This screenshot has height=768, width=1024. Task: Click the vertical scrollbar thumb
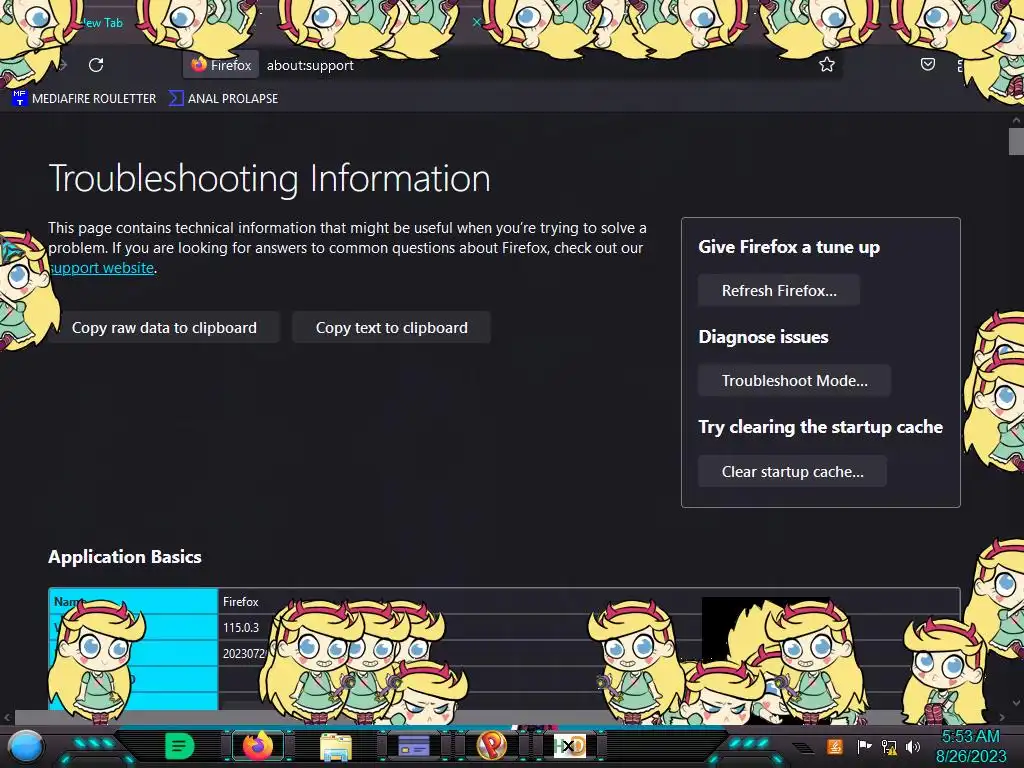click(1016, 142)
